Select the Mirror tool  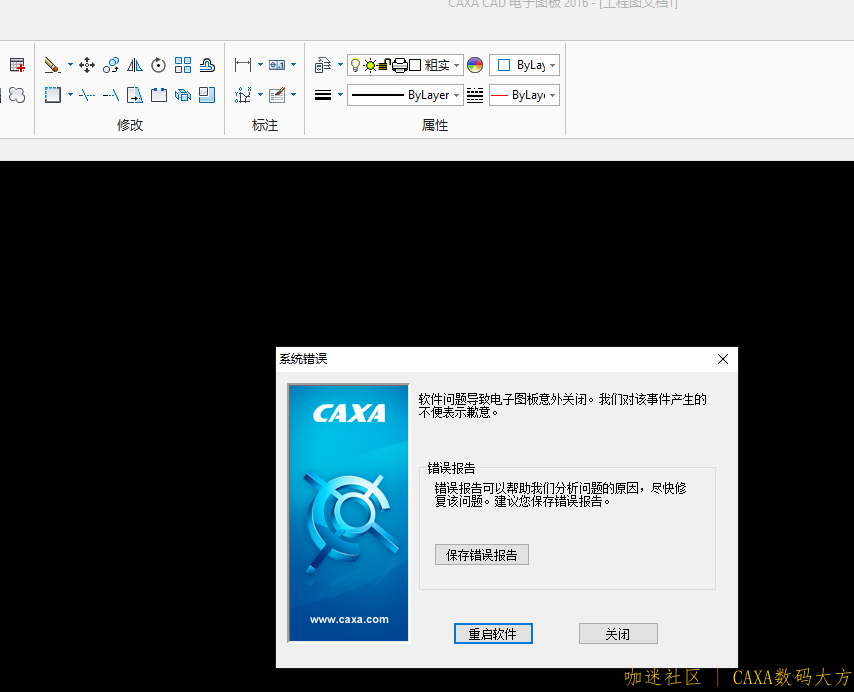point(135,65)
